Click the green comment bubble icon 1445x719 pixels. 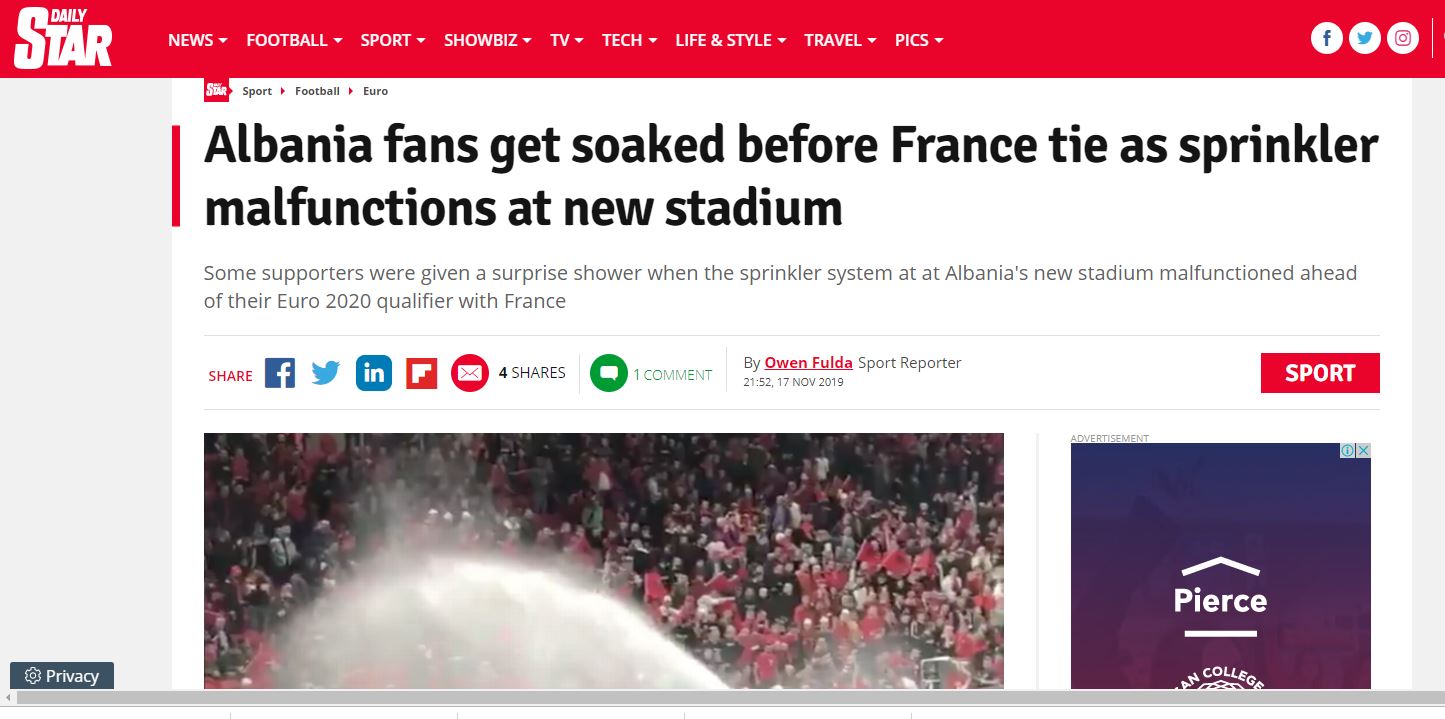click(608, 374)
